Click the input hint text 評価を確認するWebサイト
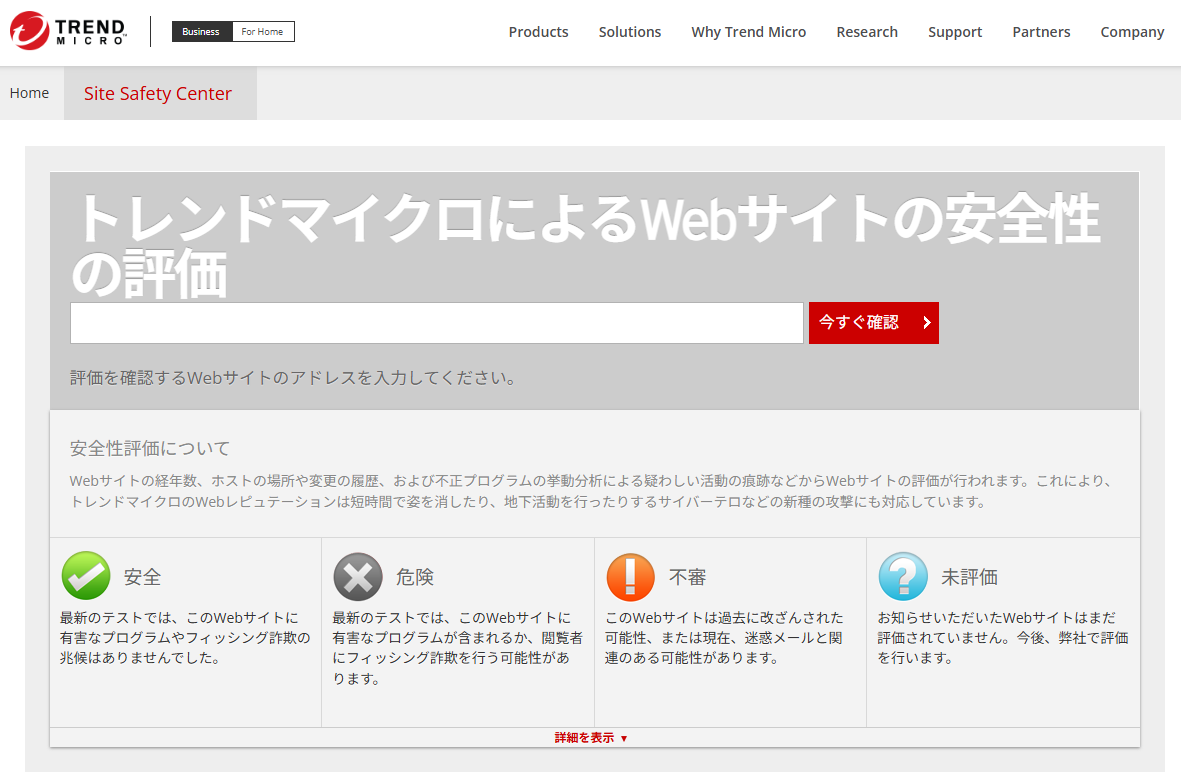 (293, 377)
